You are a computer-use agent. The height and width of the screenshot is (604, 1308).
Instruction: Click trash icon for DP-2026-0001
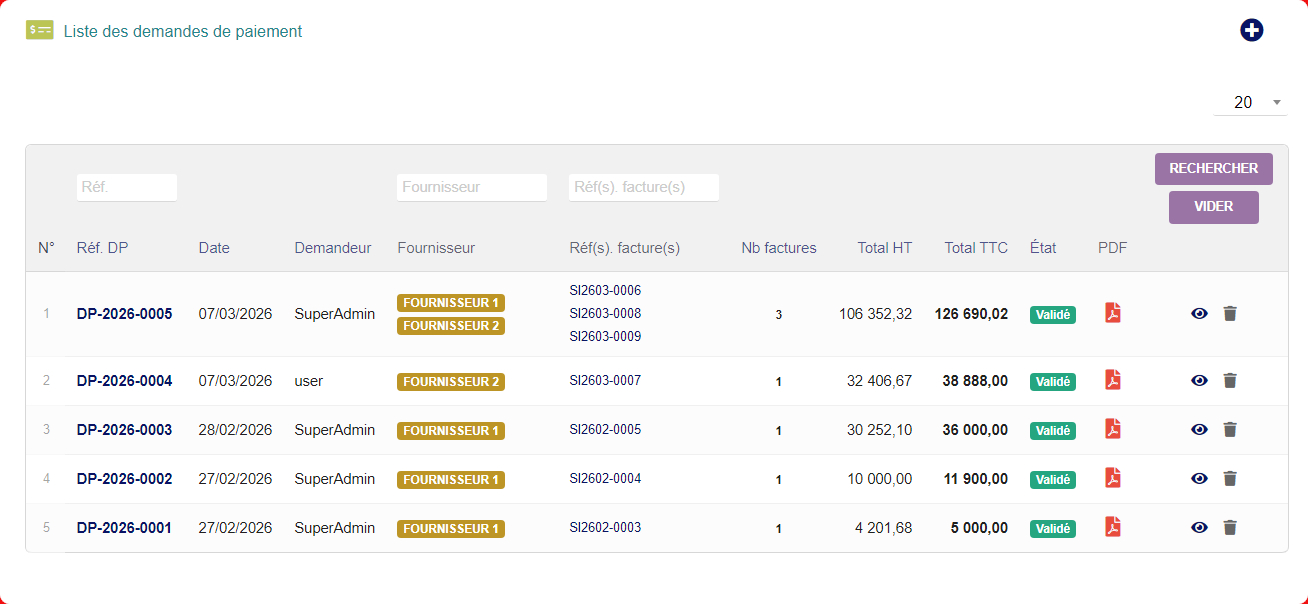click(1230, 528)
